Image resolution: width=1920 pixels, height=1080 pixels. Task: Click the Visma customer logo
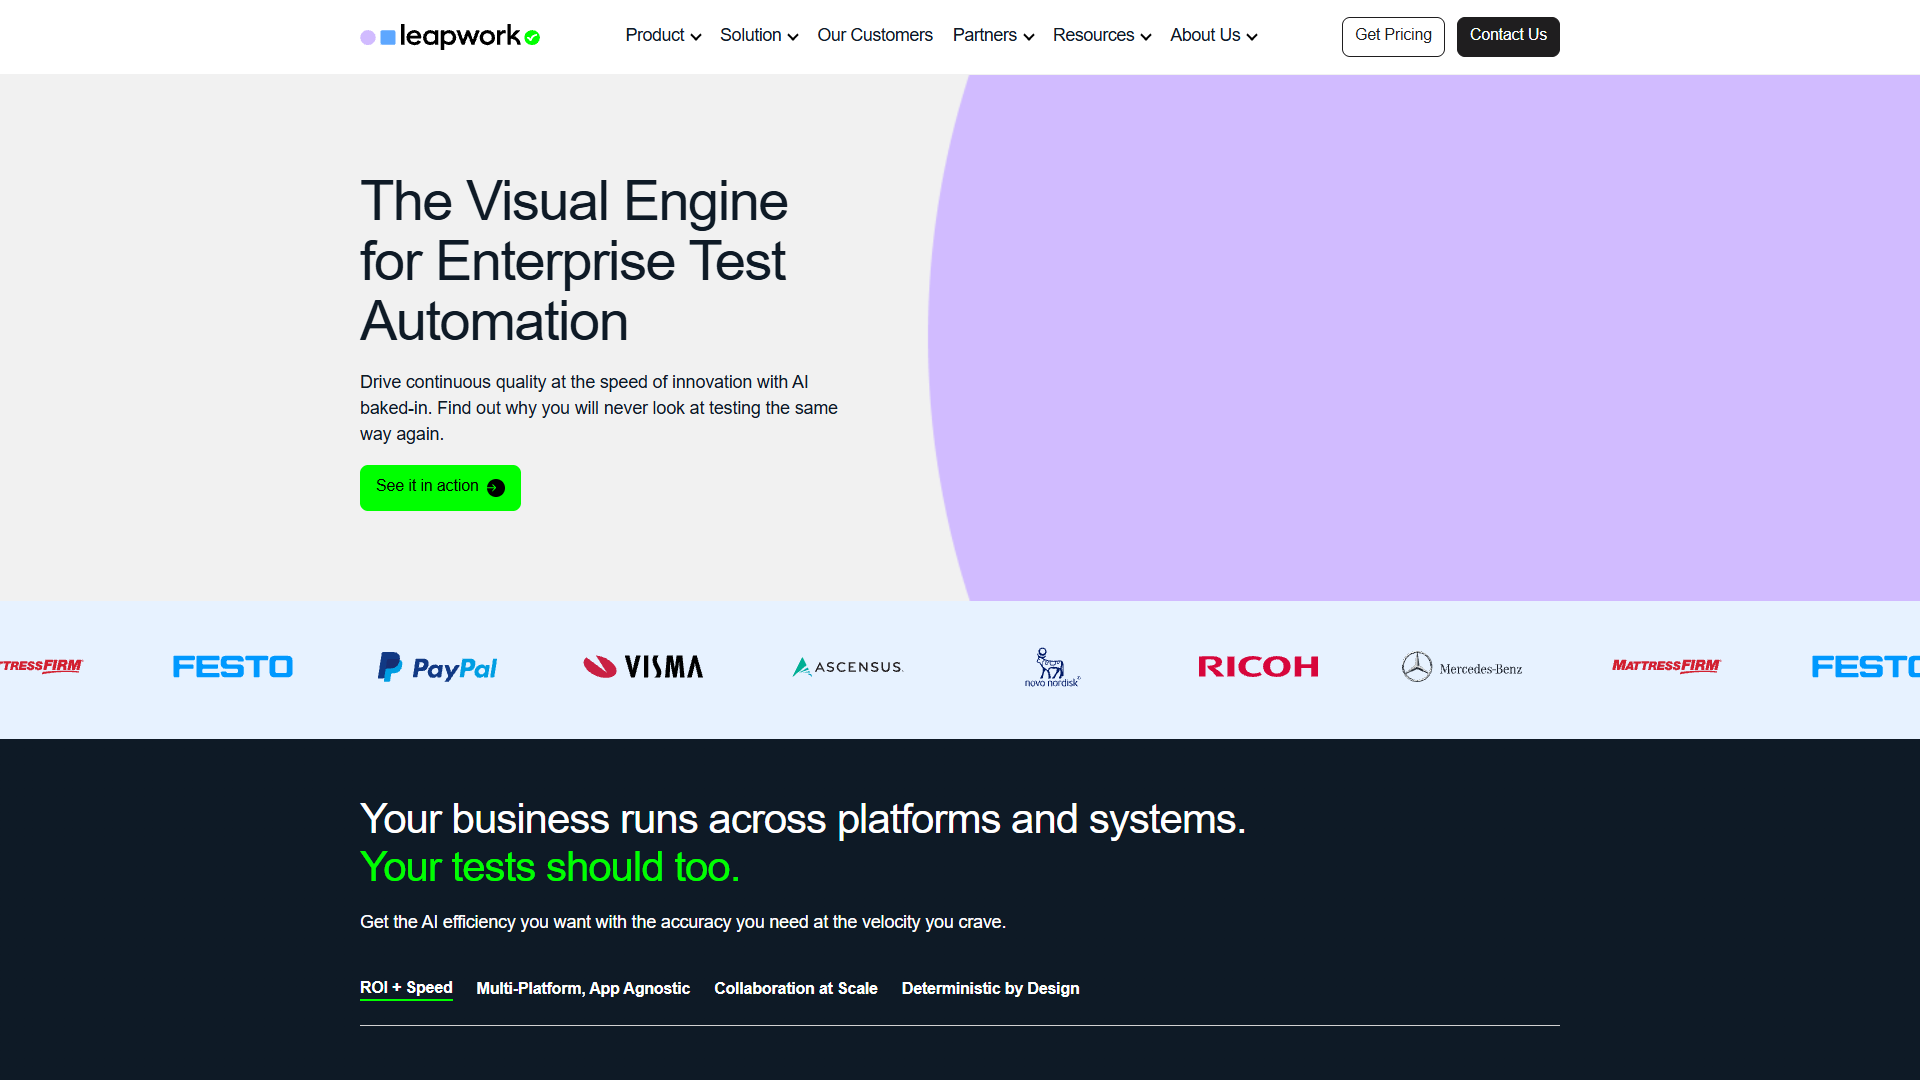pyautogui.click(x=643, y=667)
